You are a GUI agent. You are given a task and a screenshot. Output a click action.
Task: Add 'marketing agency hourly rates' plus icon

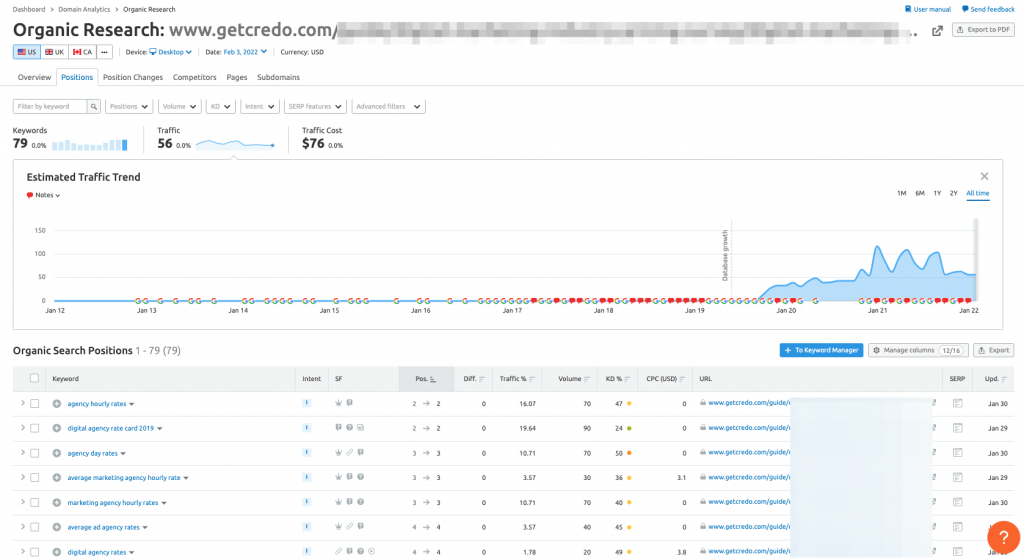pos(57,503)
